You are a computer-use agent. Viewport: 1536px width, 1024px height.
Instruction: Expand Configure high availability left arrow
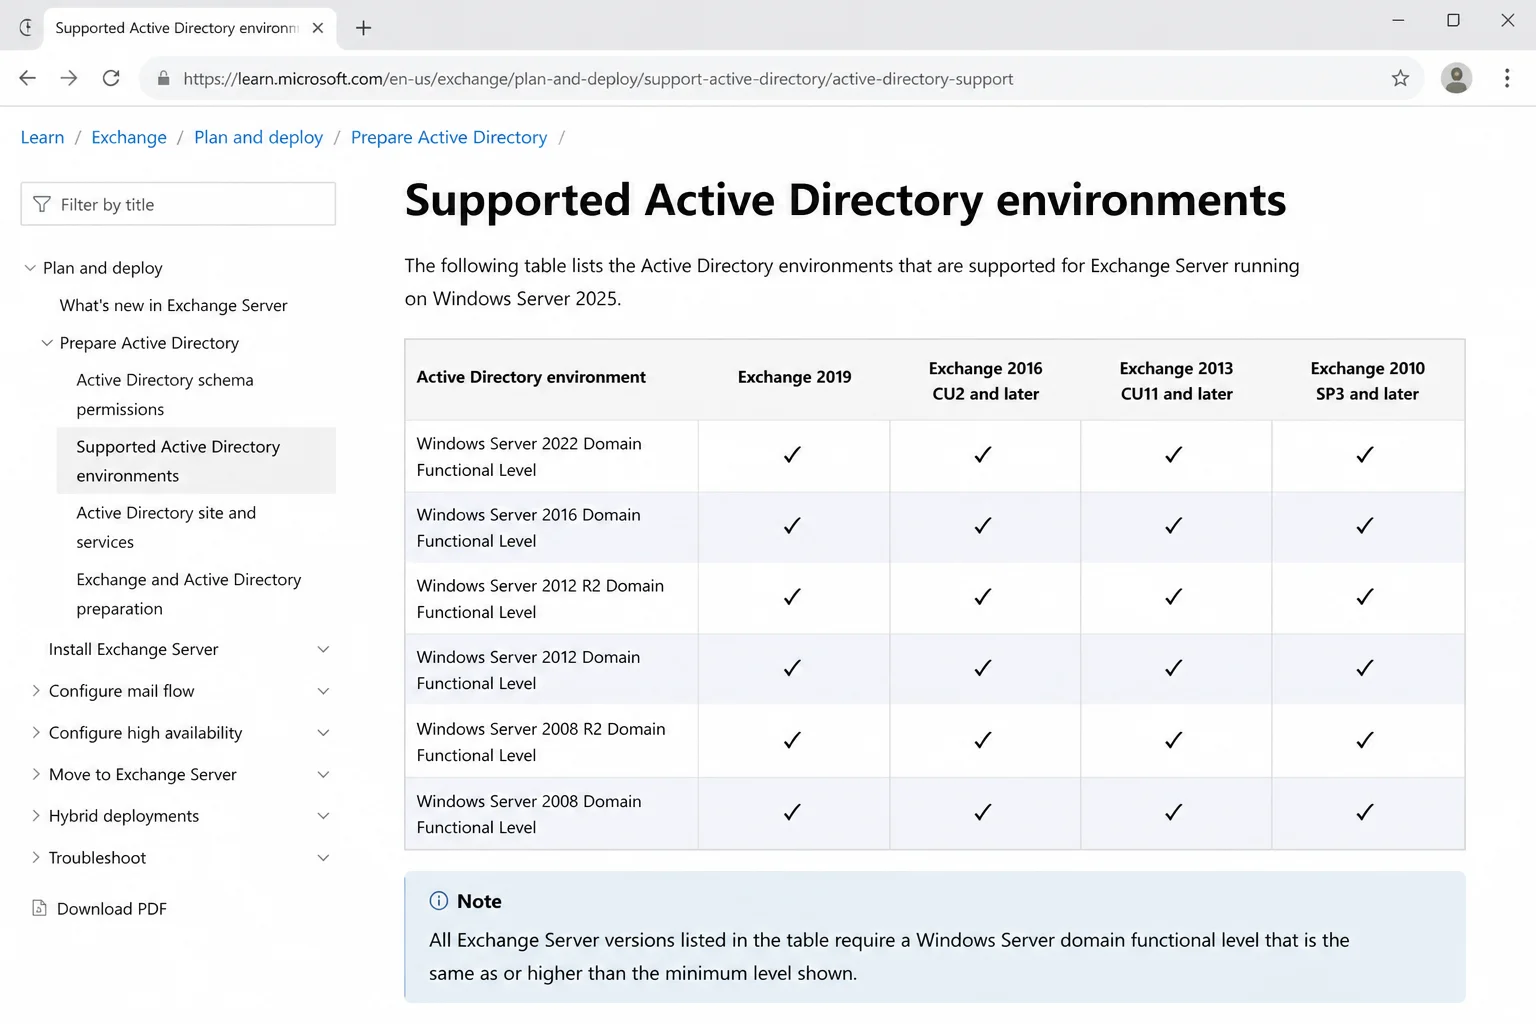click(x=36, y=733)
